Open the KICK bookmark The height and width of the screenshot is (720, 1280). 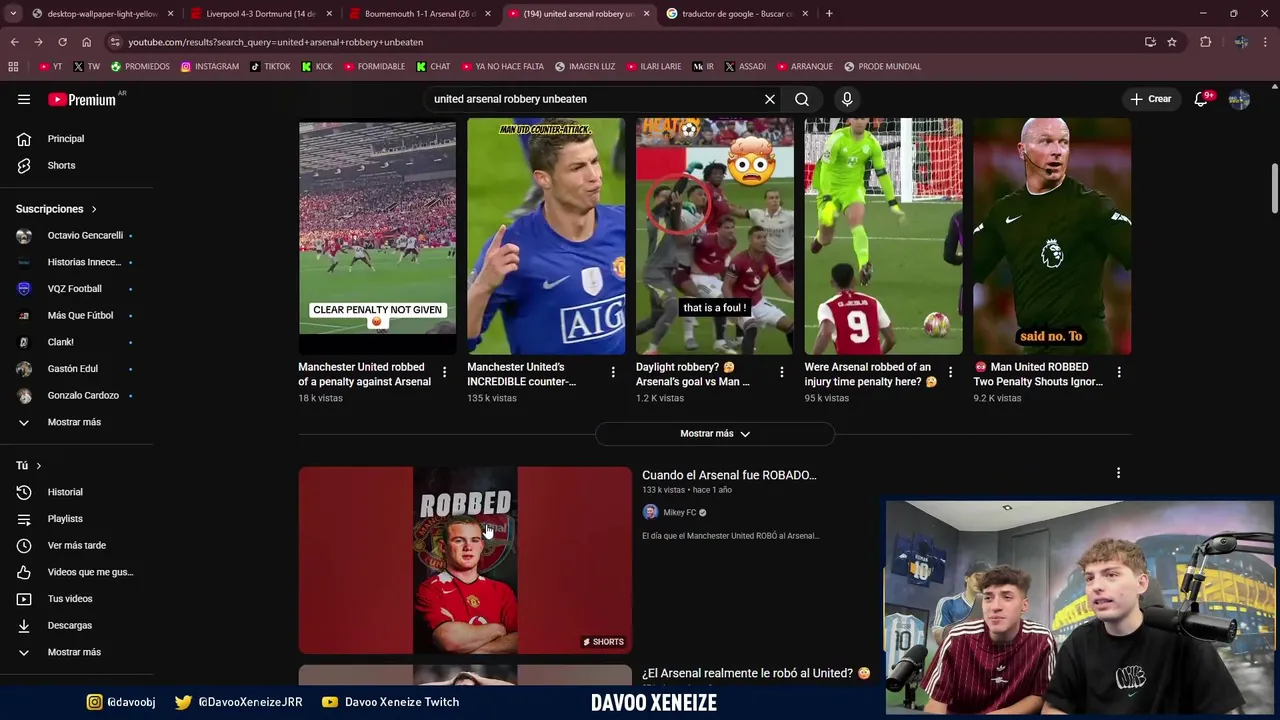317,67
